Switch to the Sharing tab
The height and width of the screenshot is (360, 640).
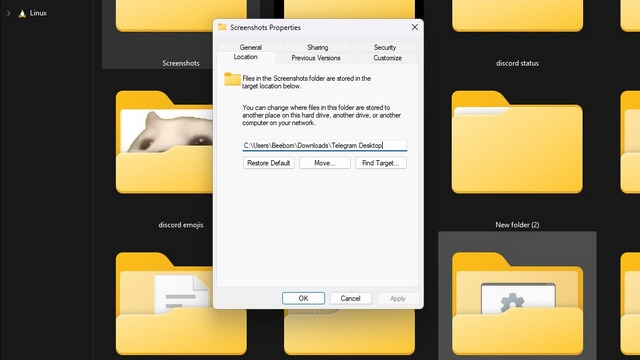(318, 47)
